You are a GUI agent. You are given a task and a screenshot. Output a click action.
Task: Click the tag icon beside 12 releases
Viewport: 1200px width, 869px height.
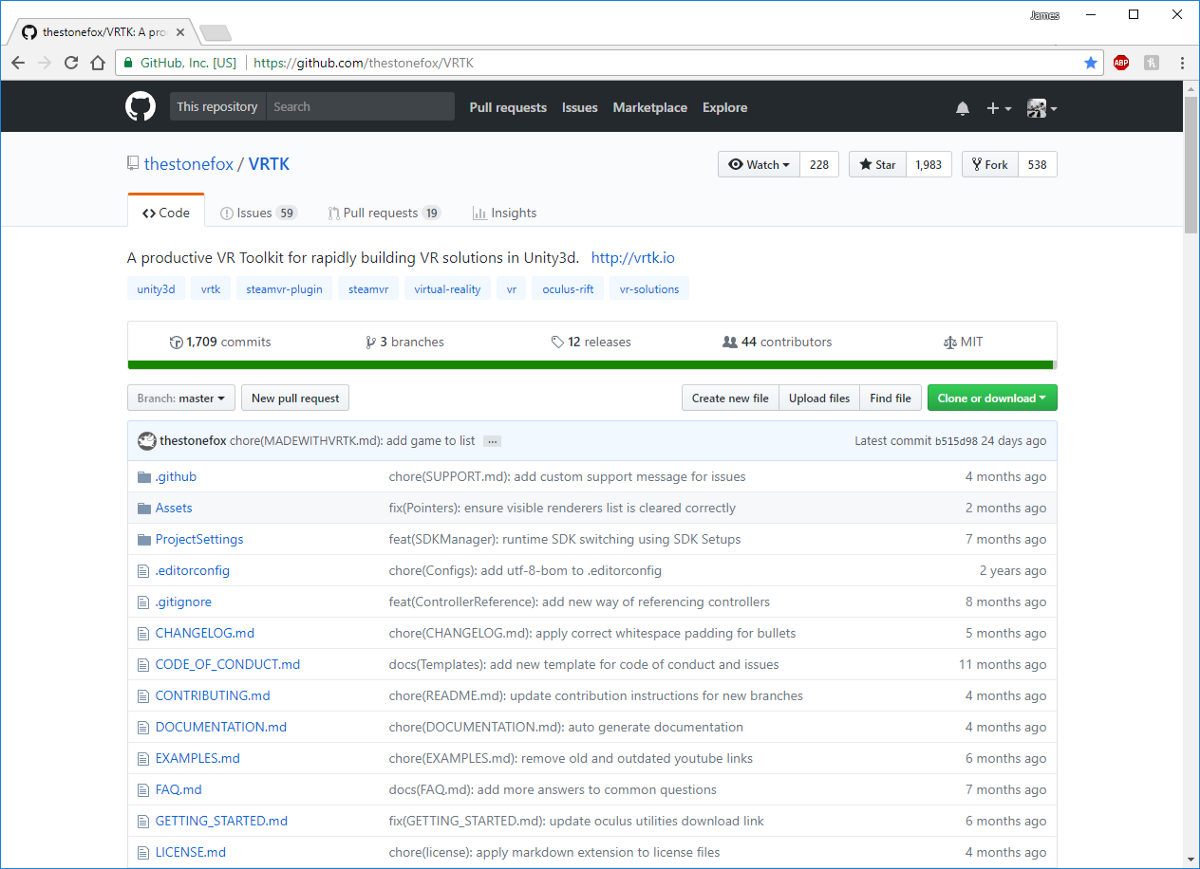(557, 341)
